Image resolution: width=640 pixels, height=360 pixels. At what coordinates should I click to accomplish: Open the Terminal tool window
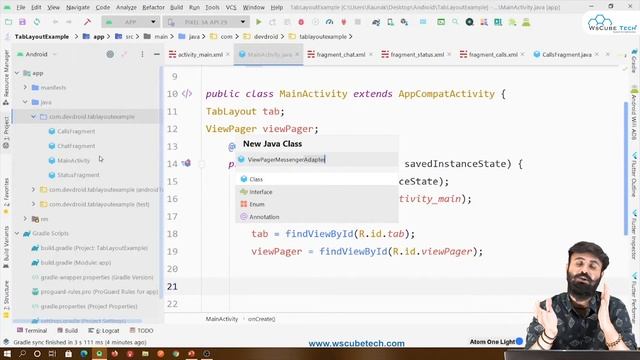click(x=32, y=331)
